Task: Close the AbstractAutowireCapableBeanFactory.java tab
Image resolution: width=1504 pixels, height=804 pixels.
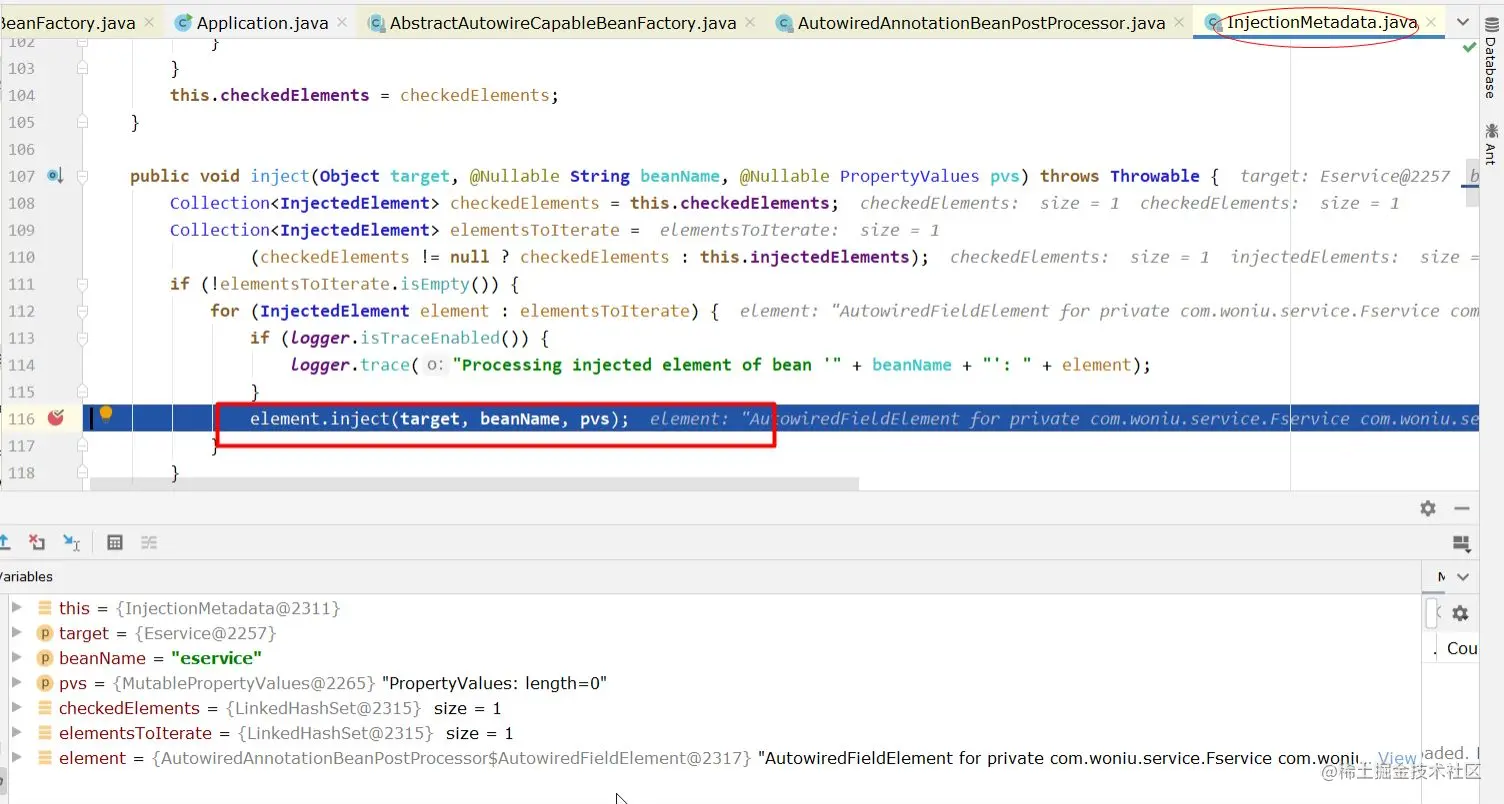Action: 748,22
